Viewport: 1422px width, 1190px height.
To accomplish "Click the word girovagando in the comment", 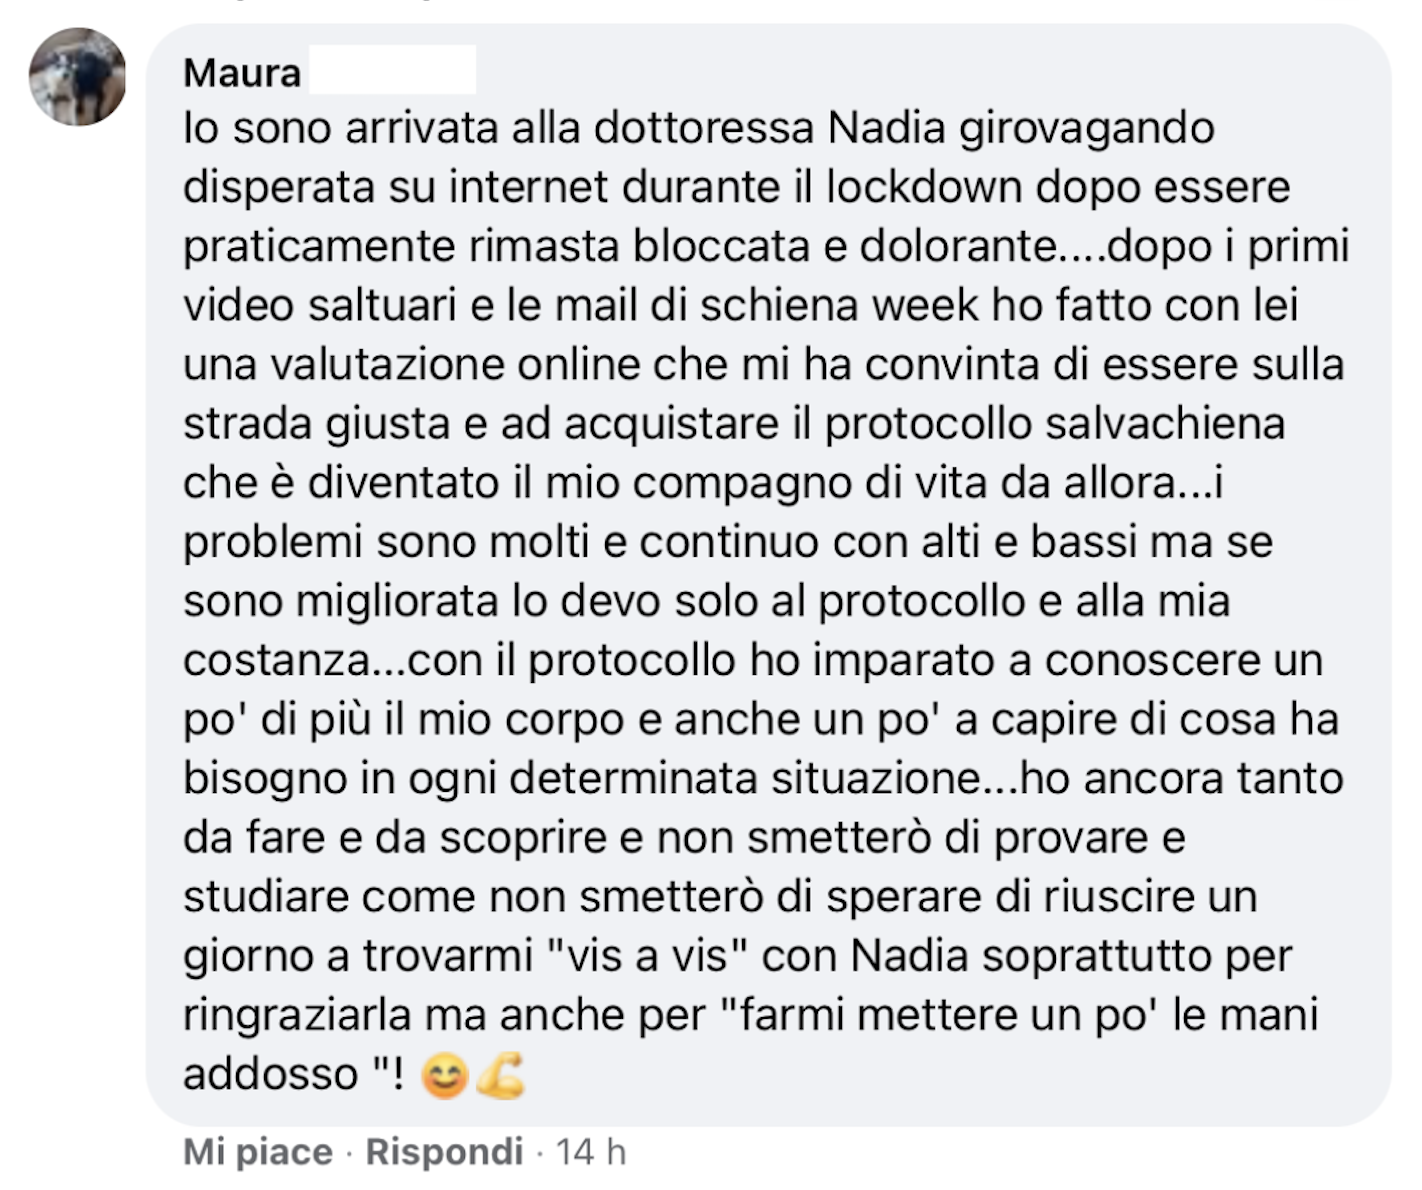I will (1087, 128).
